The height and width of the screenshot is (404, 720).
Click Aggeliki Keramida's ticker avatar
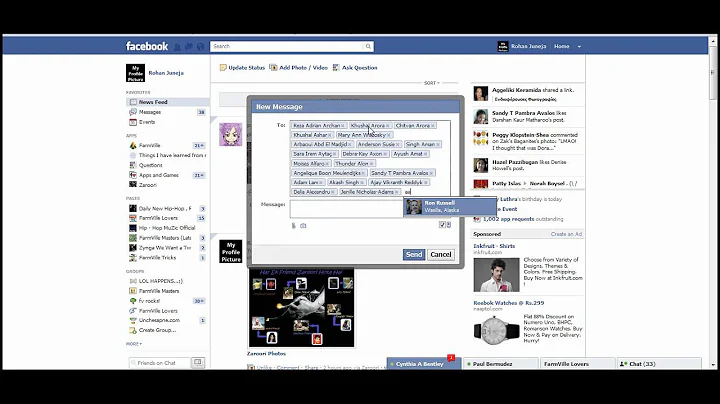click(x=481, y=93)
